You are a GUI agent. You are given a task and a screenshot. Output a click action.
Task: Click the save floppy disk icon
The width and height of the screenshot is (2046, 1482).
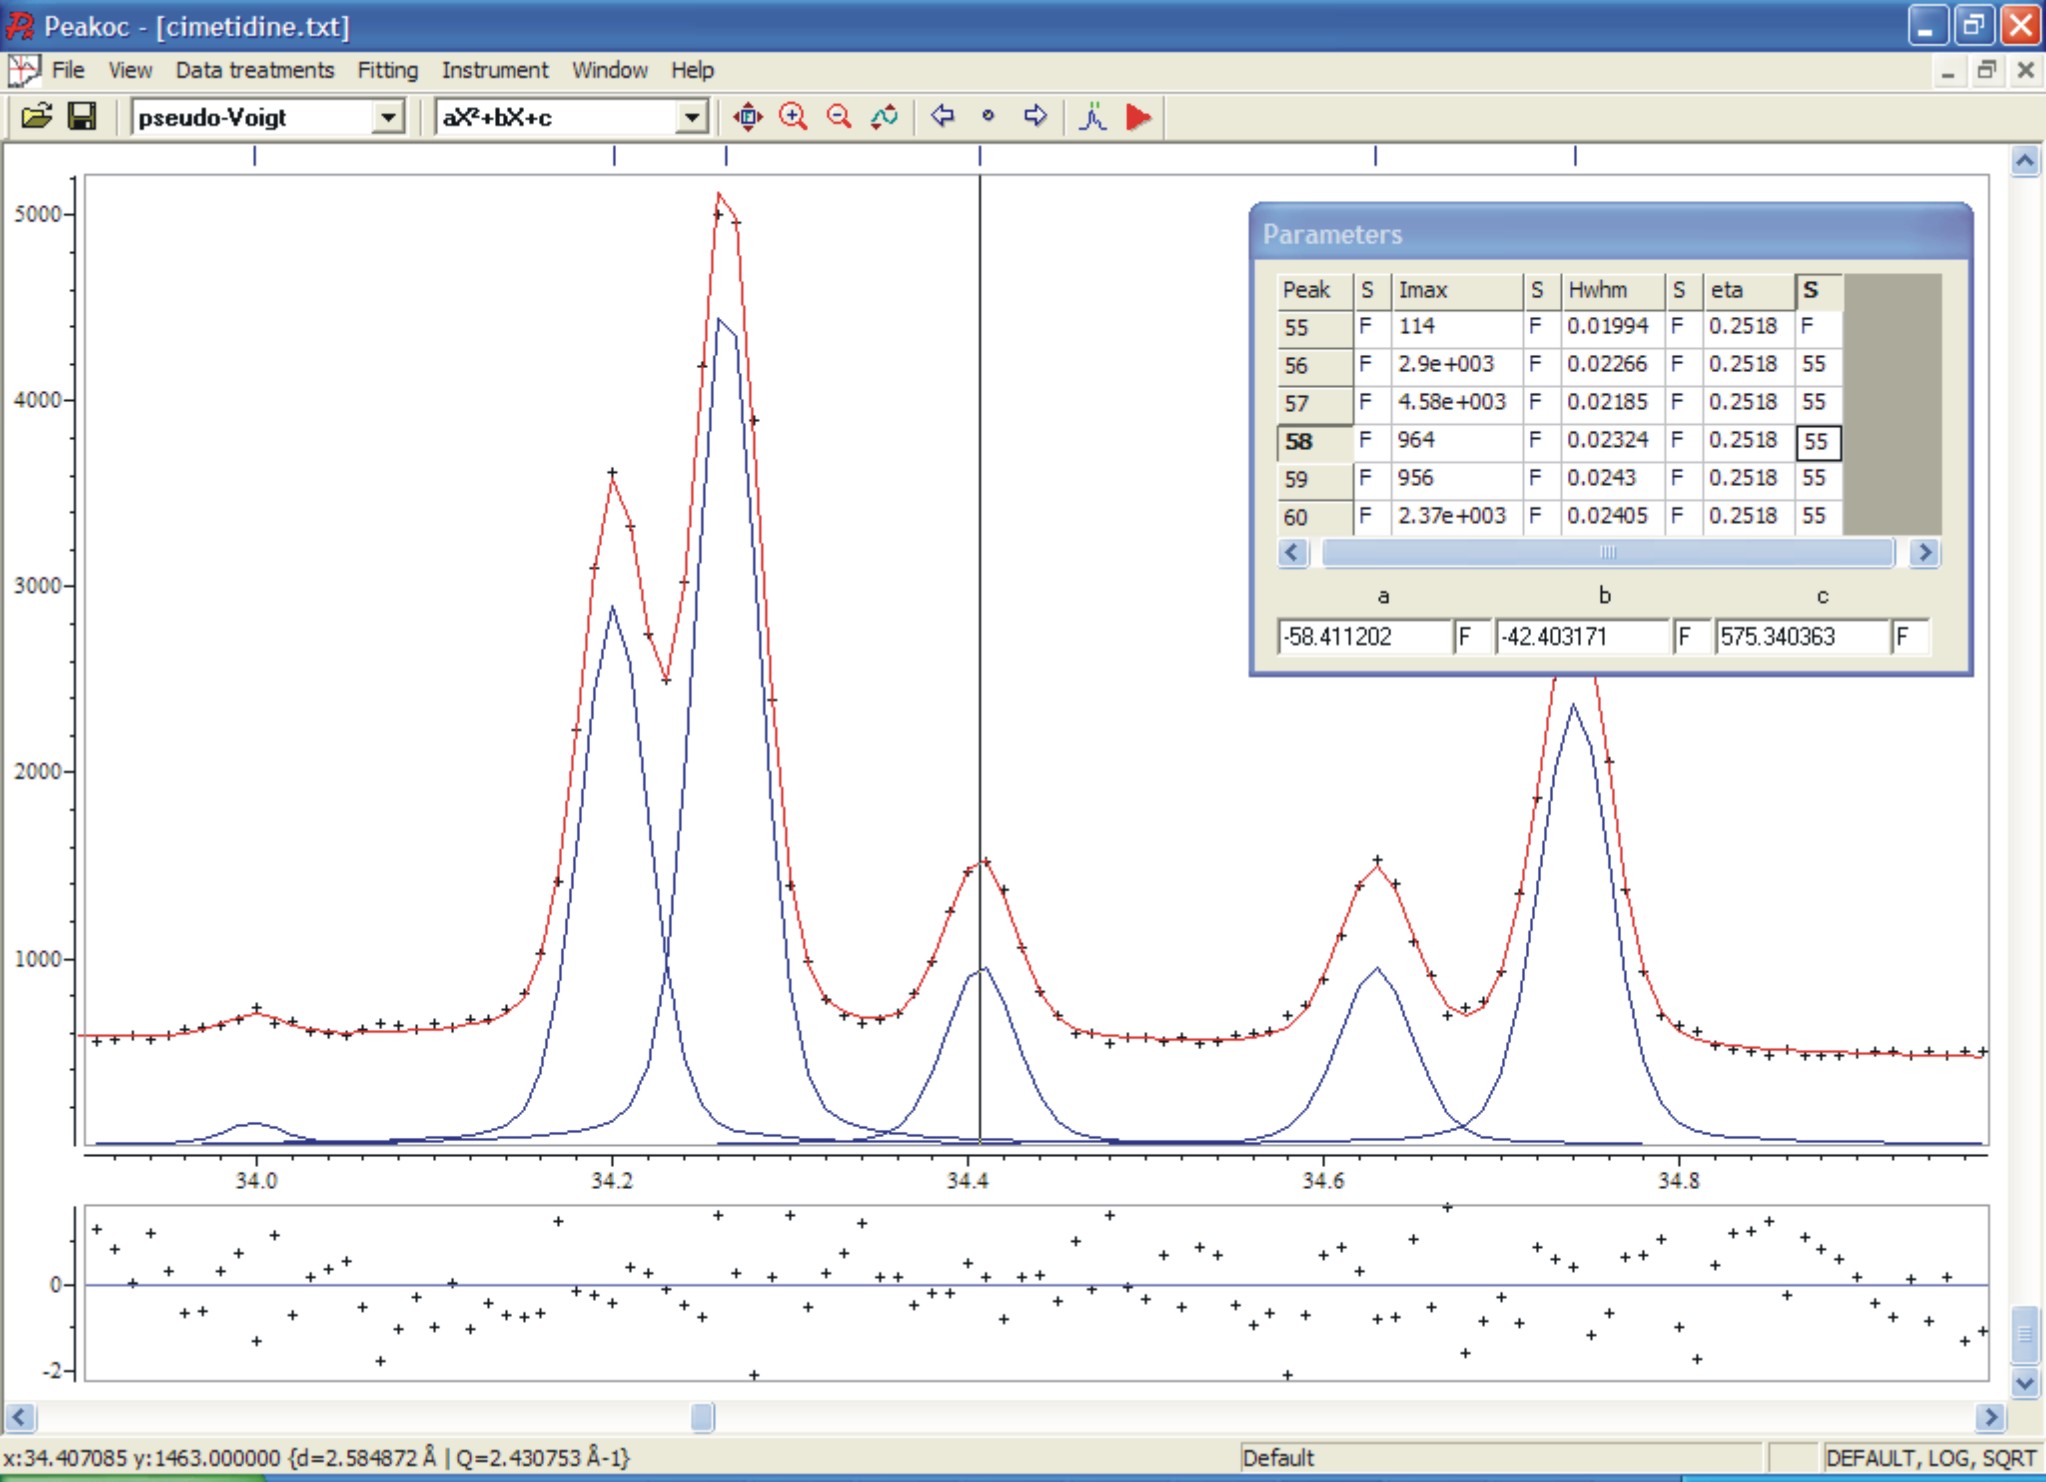82,117
